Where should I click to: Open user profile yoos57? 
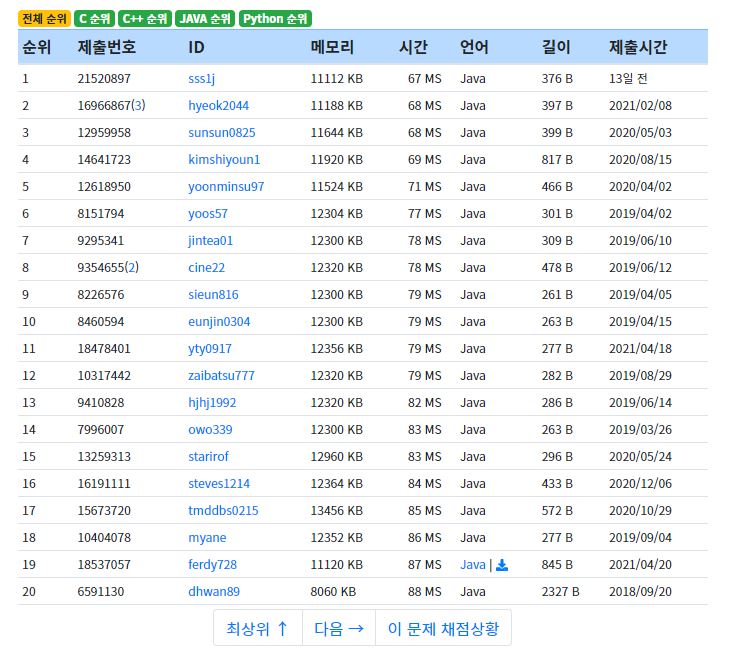208,214
